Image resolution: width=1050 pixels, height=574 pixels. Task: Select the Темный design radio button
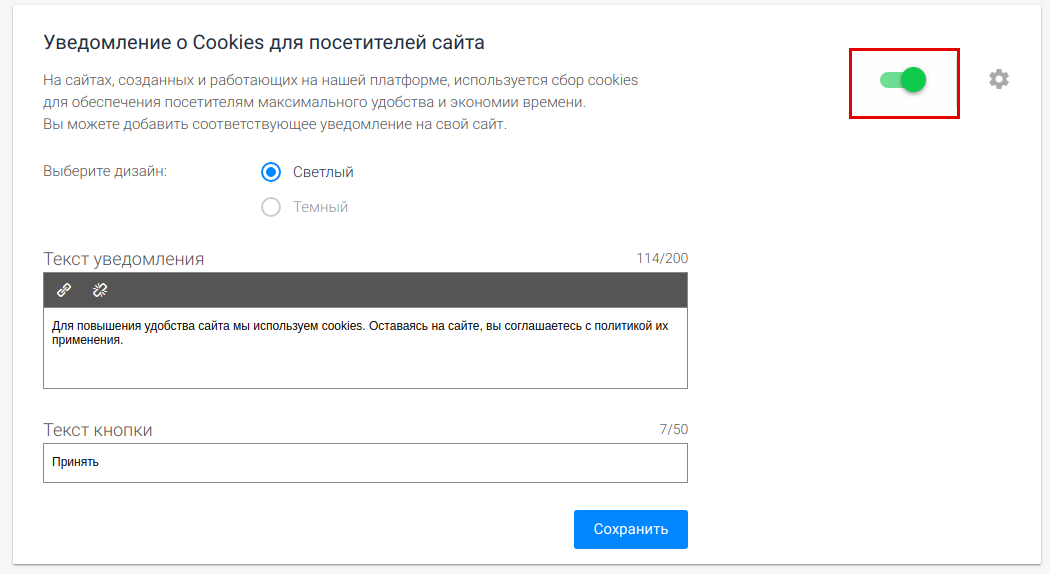271,207
